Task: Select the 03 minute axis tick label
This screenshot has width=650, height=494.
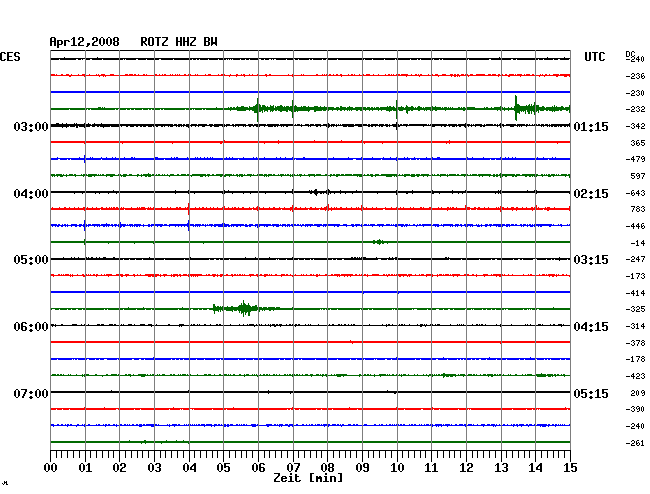Action: point(154,468)
